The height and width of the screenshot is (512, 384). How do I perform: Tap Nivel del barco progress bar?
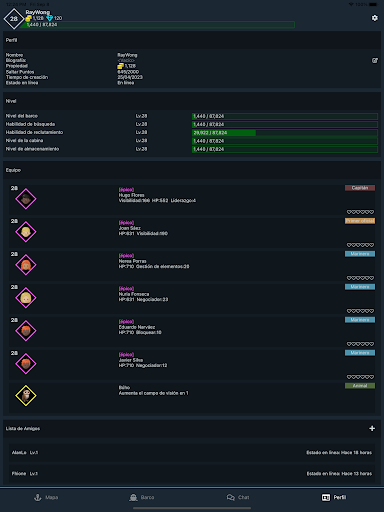[x=285, y=116]
